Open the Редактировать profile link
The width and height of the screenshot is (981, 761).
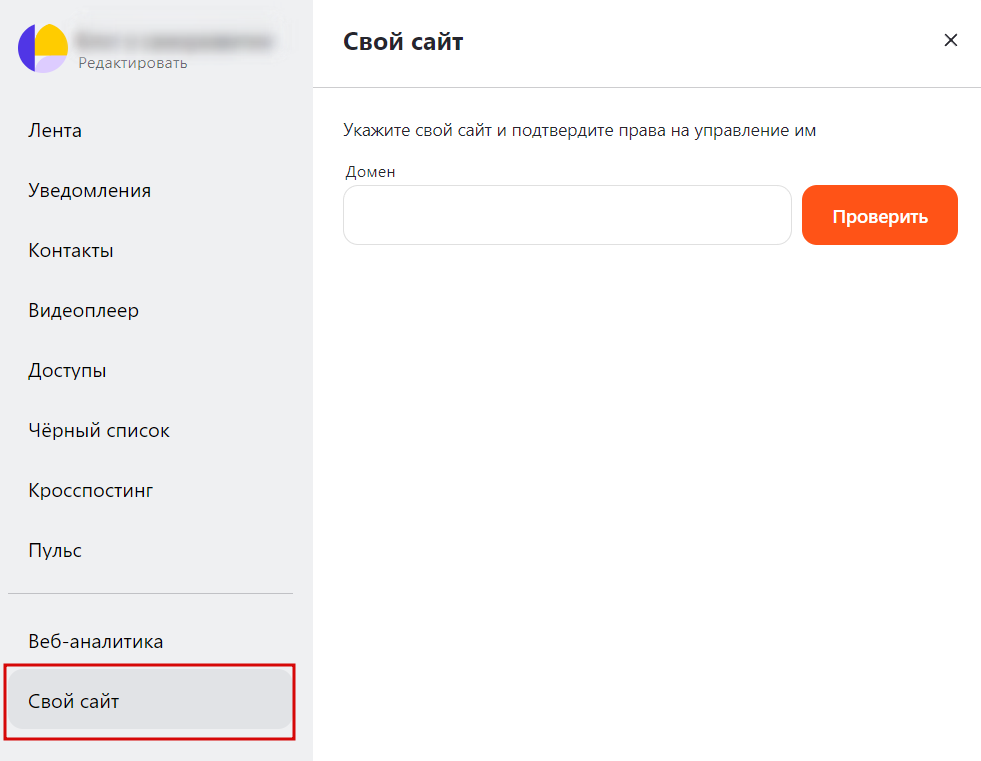[133, 63]
